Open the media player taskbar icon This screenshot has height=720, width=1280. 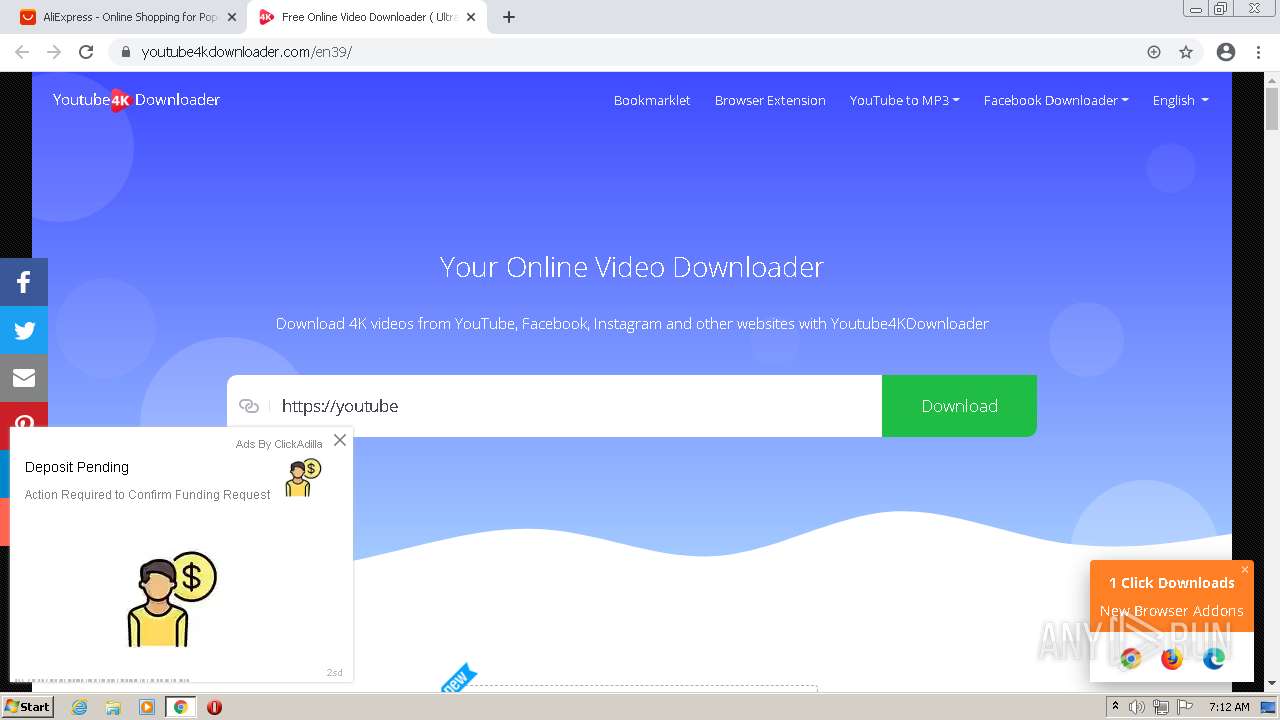point(147,707)
